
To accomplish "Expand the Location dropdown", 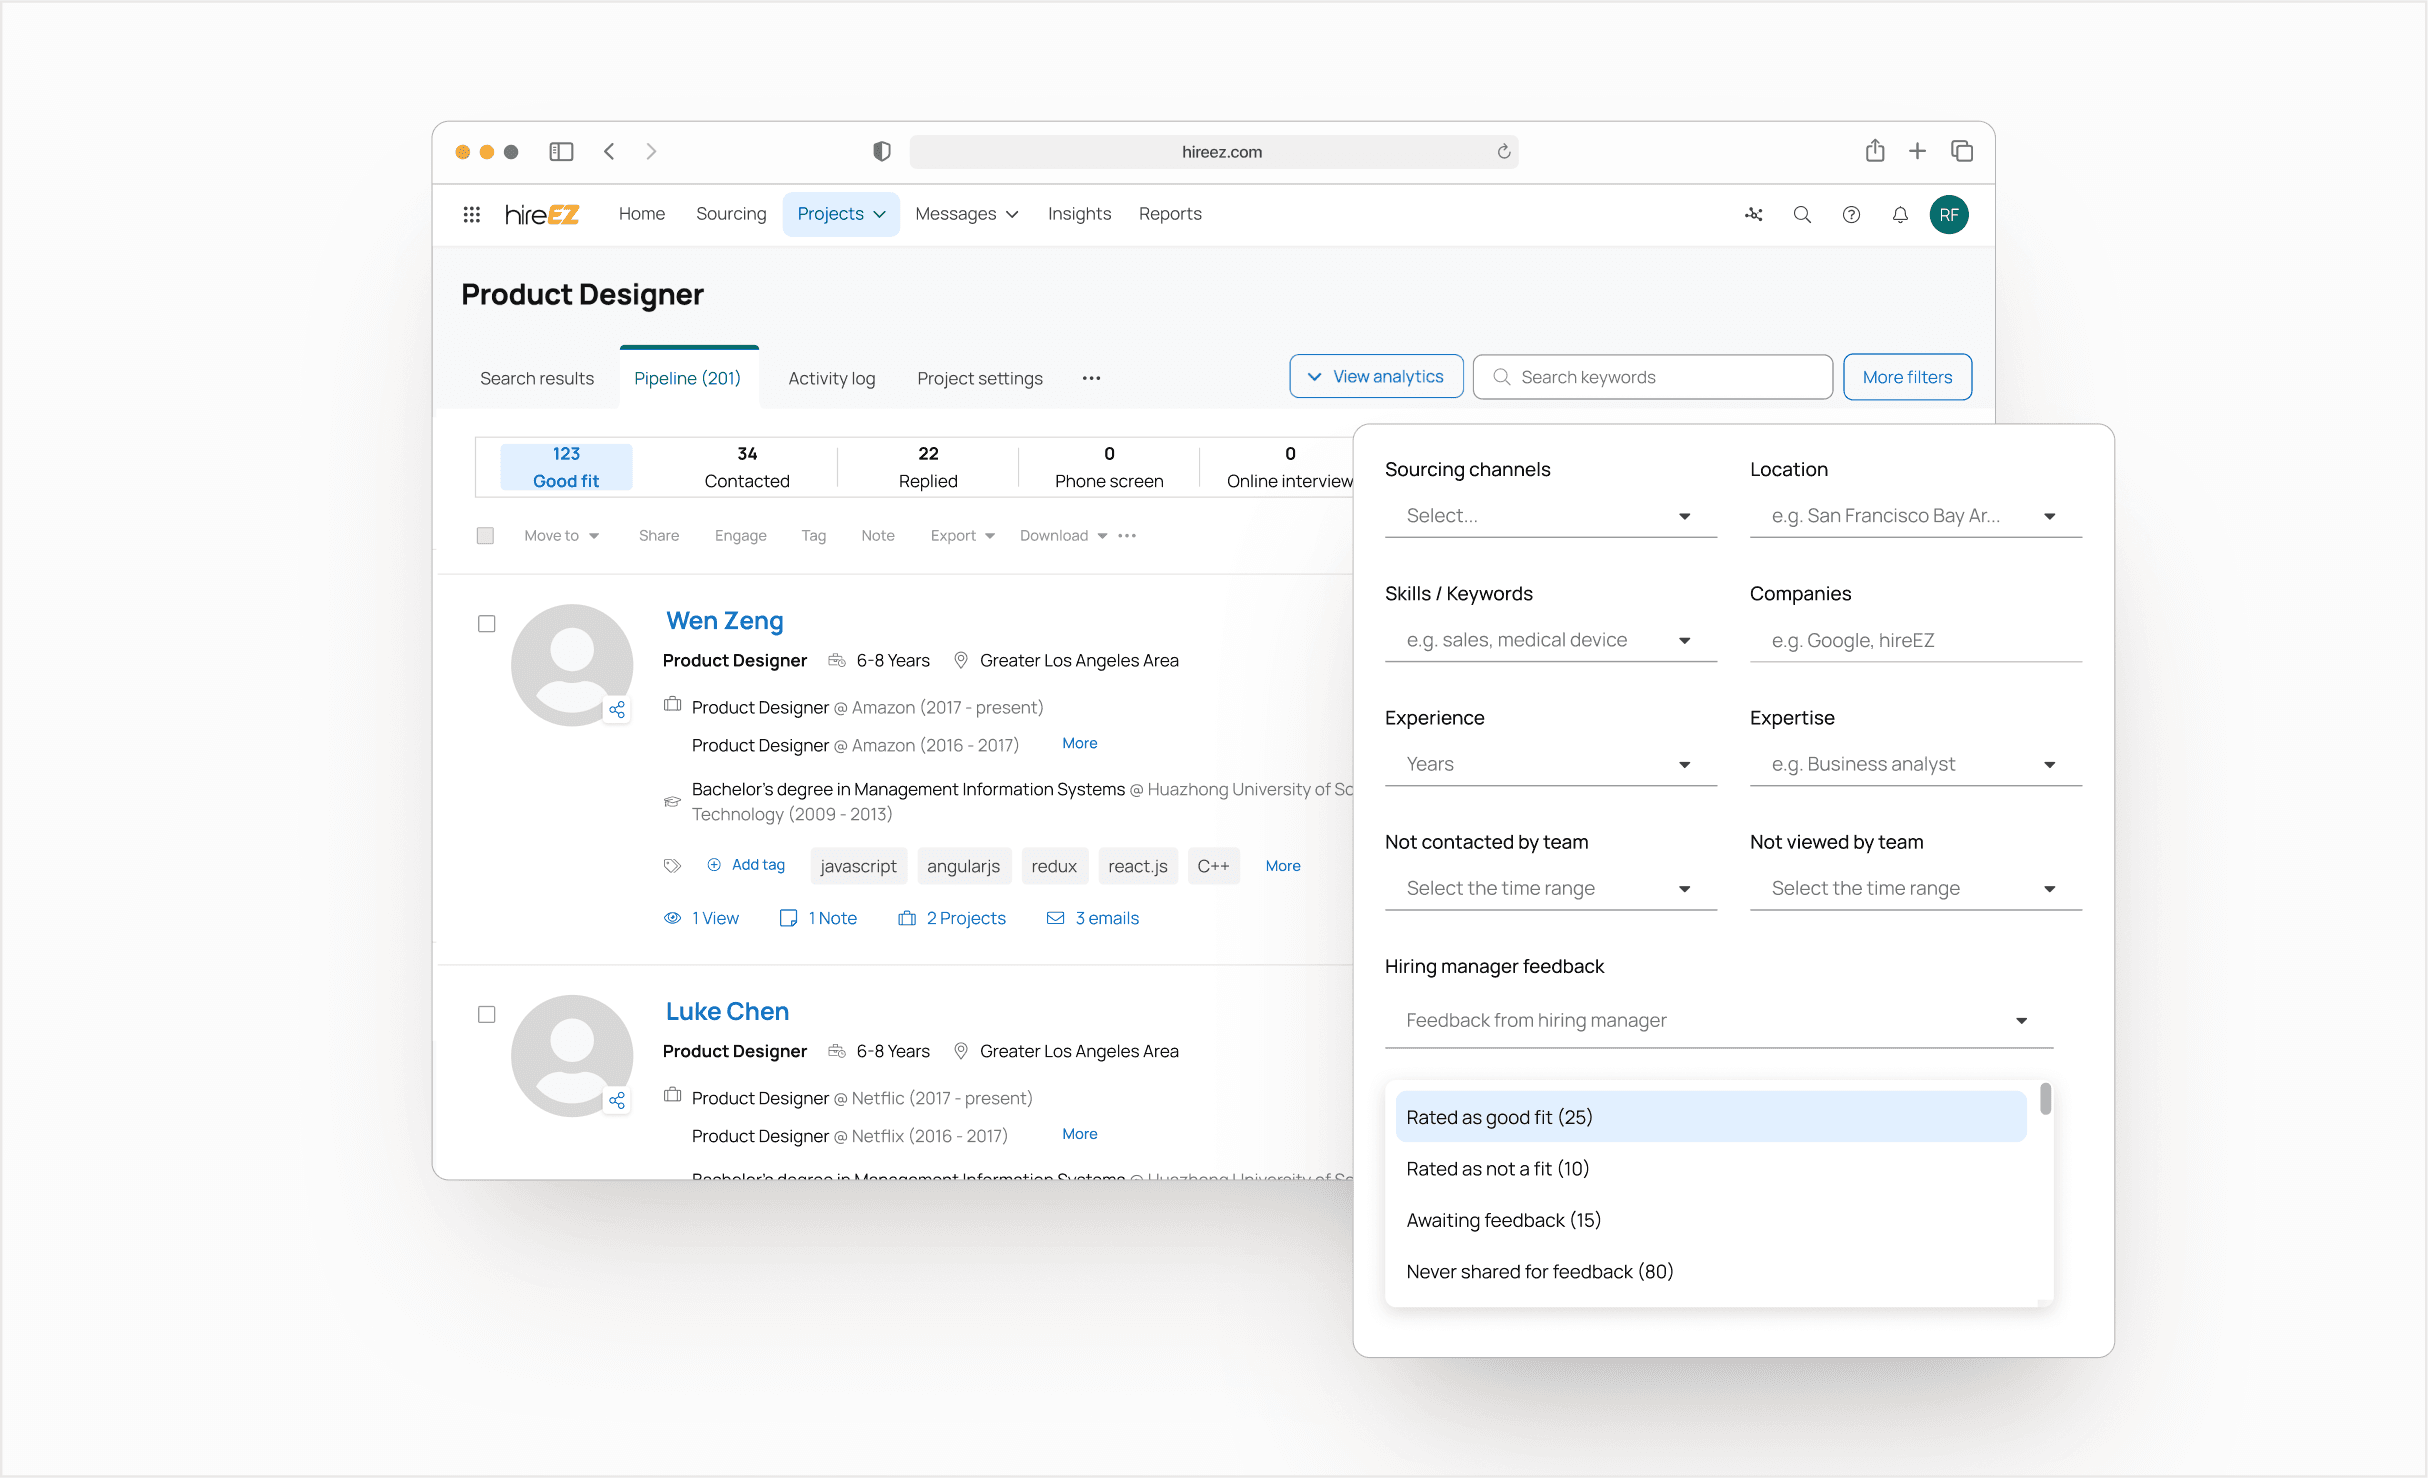I will pyautogui.click(x=1915, y=516).
